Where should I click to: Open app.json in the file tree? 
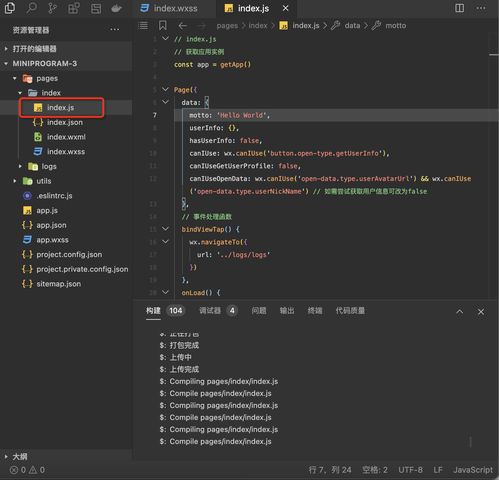[51, 225]
